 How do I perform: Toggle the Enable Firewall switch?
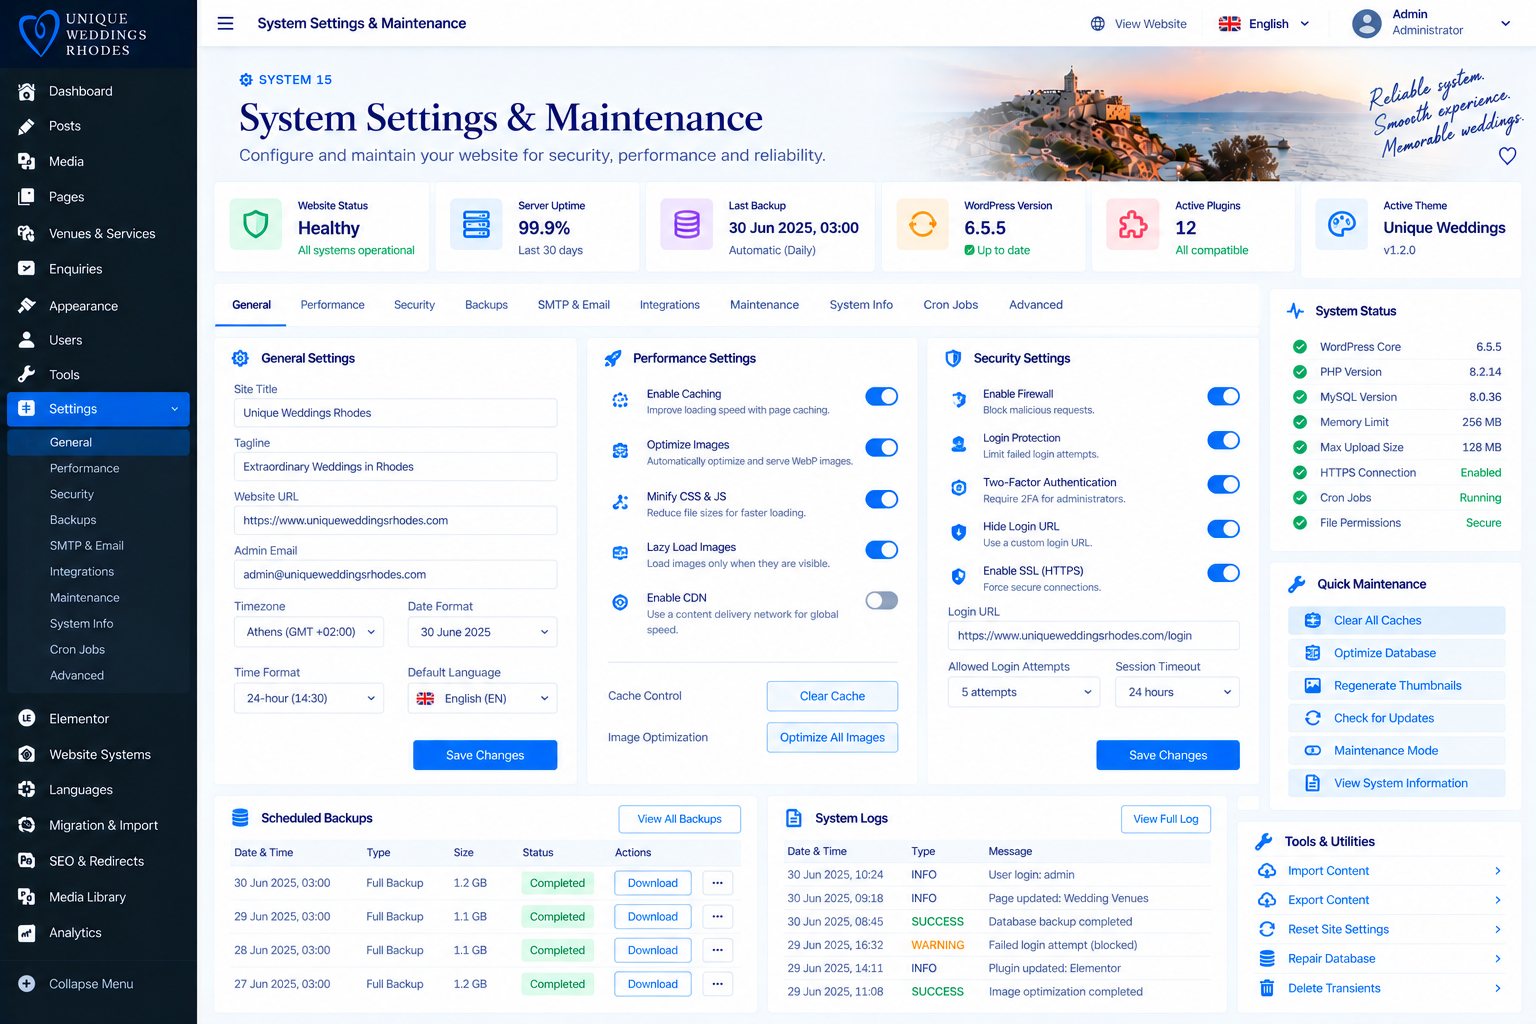click(x=1224, y=397)
